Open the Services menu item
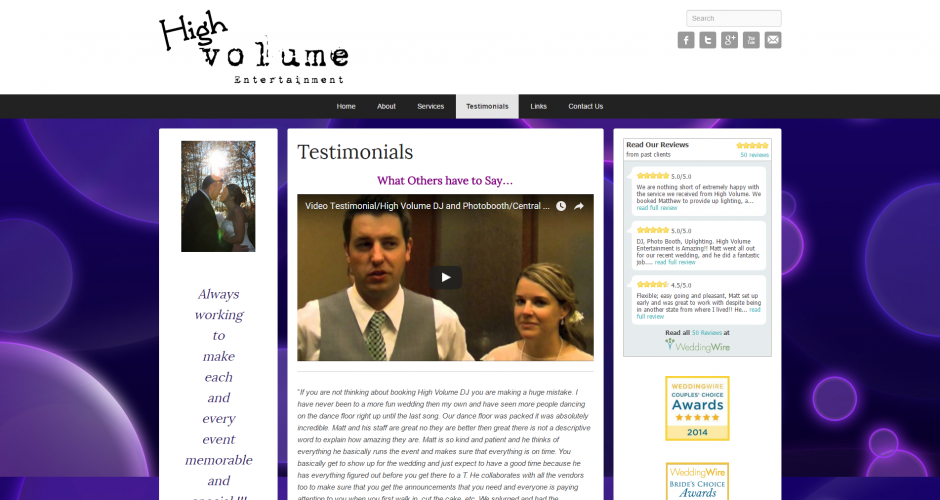The height and width of the screenshot is (500, 940). (x=430, y=106)
